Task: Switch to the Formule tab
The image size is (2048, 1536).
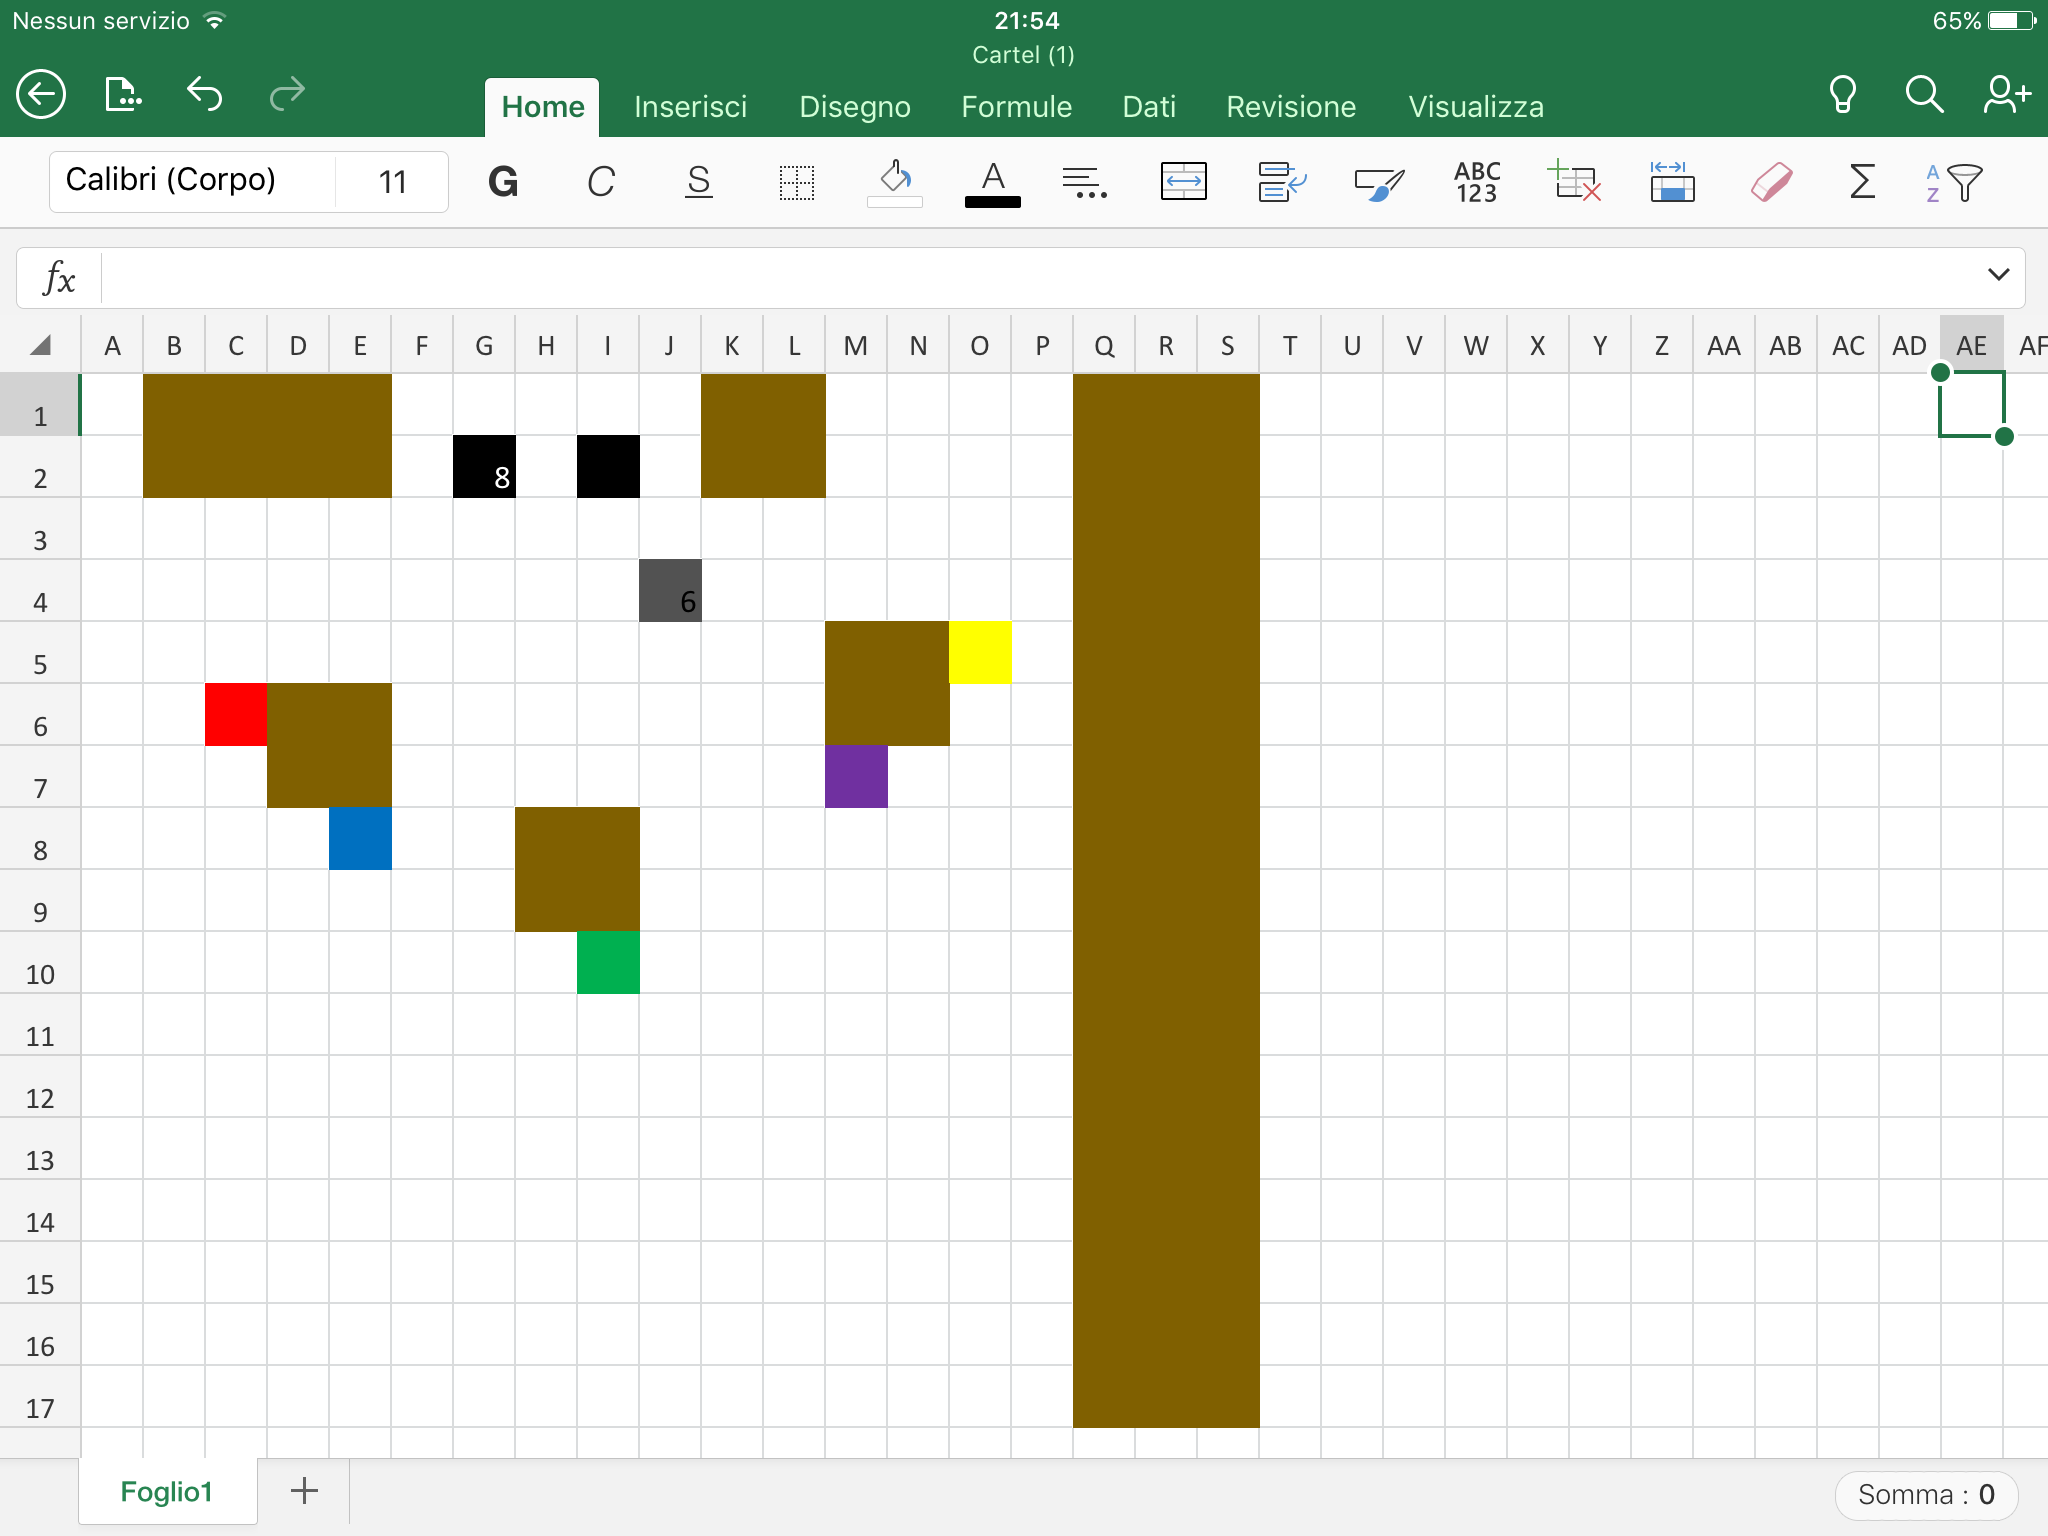Action: pos(1016,107)
